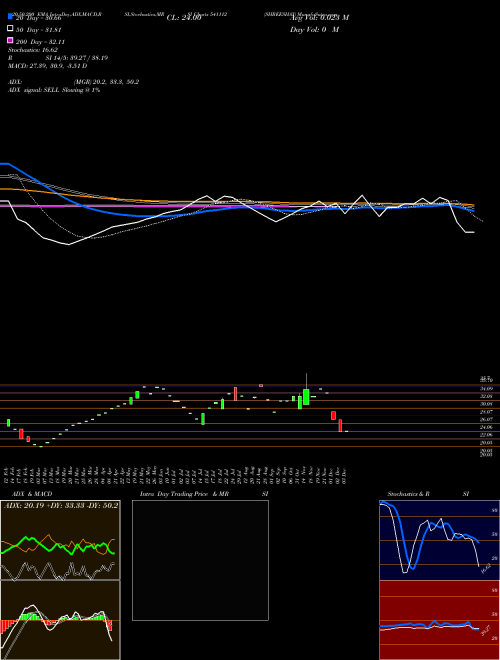Click the 'Stochastics & R' panel title
Viewport: 500px width, 660px height.
pyautogui.click(x=409, y=494)
